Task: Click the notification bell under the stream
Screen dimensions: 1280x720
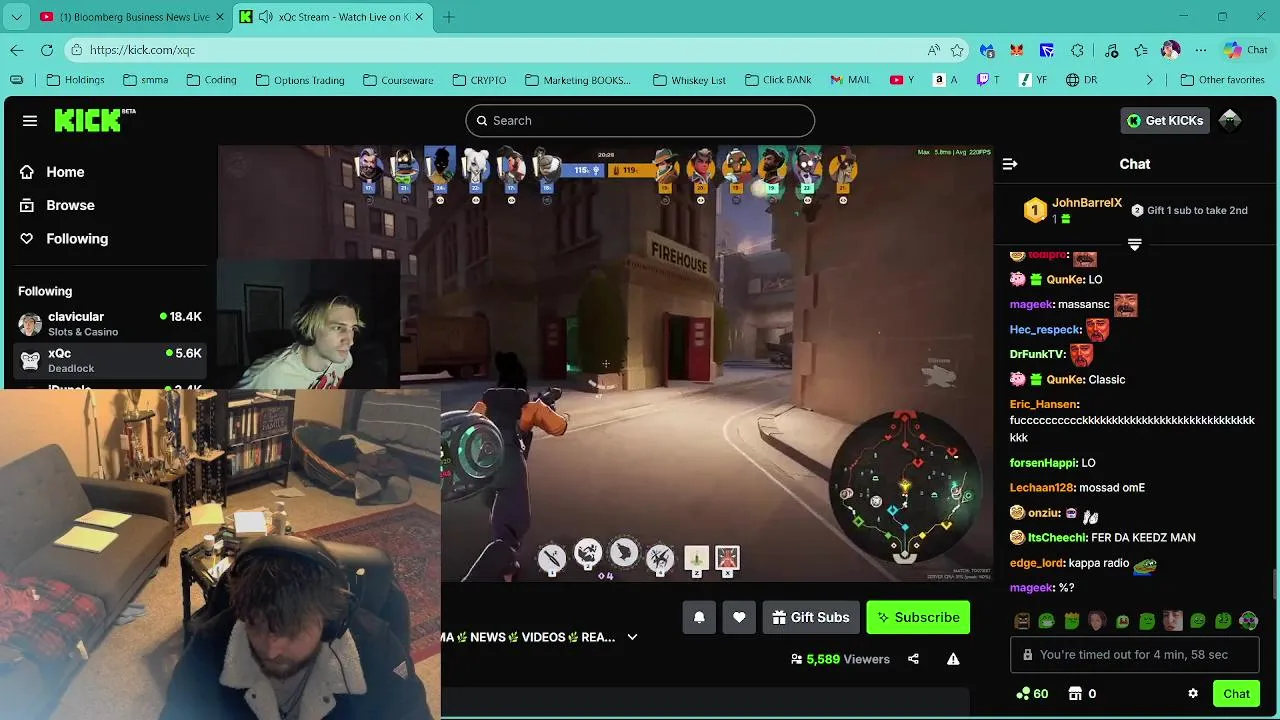Action: (699, 617)
